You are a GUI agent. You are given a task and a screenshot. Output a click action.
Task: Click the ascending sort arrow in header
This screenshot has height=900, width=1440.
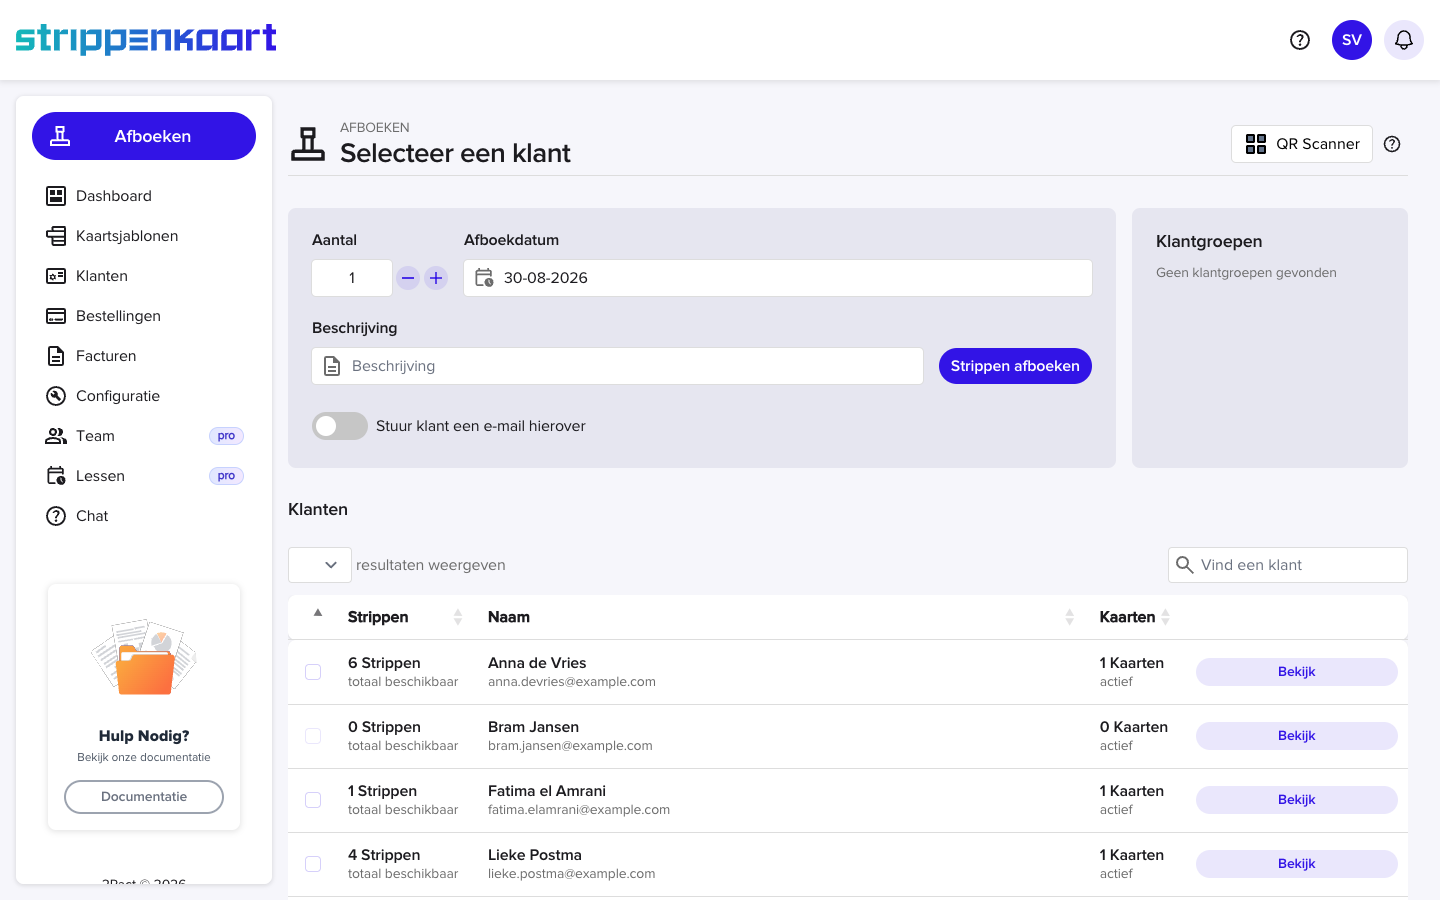point(318,613)
